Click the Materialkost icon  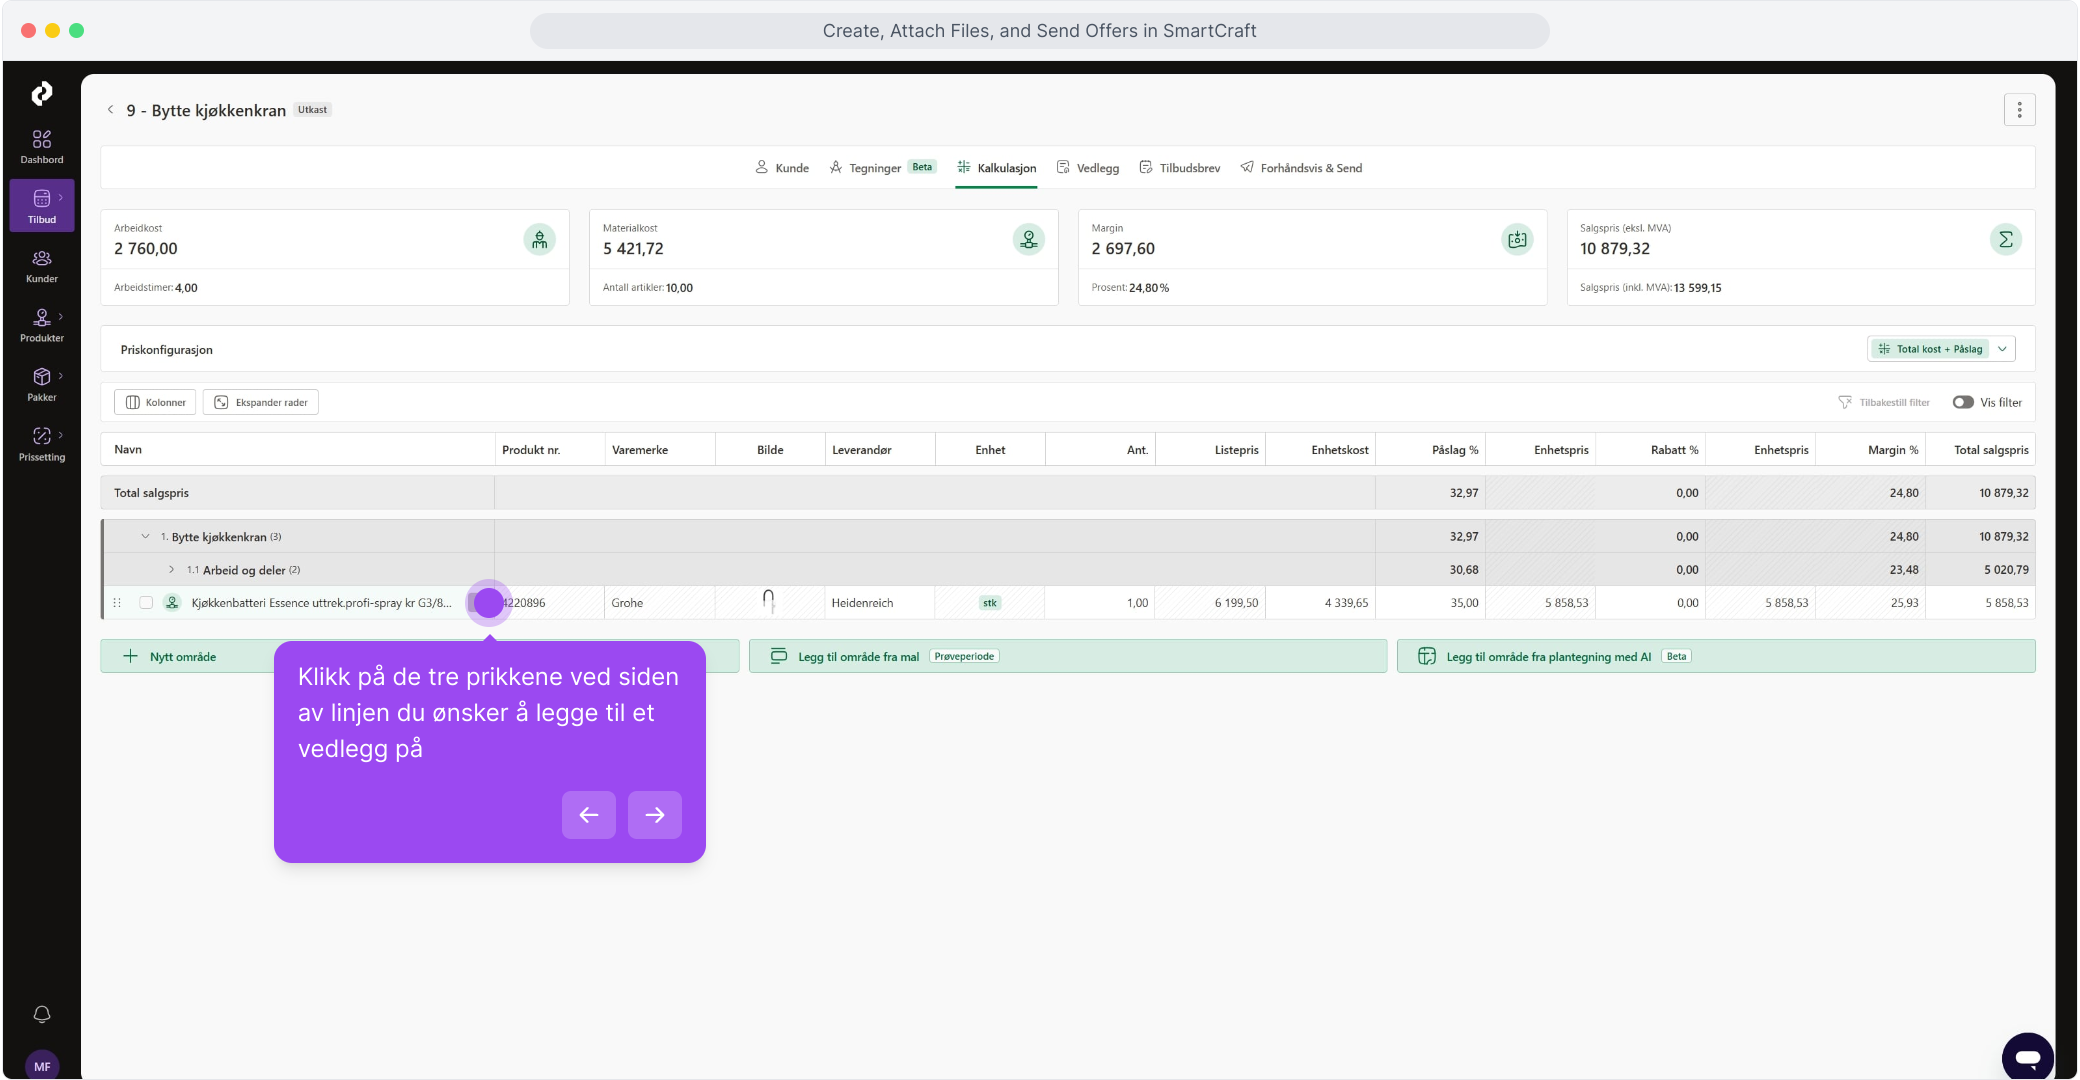point(1028,239)
